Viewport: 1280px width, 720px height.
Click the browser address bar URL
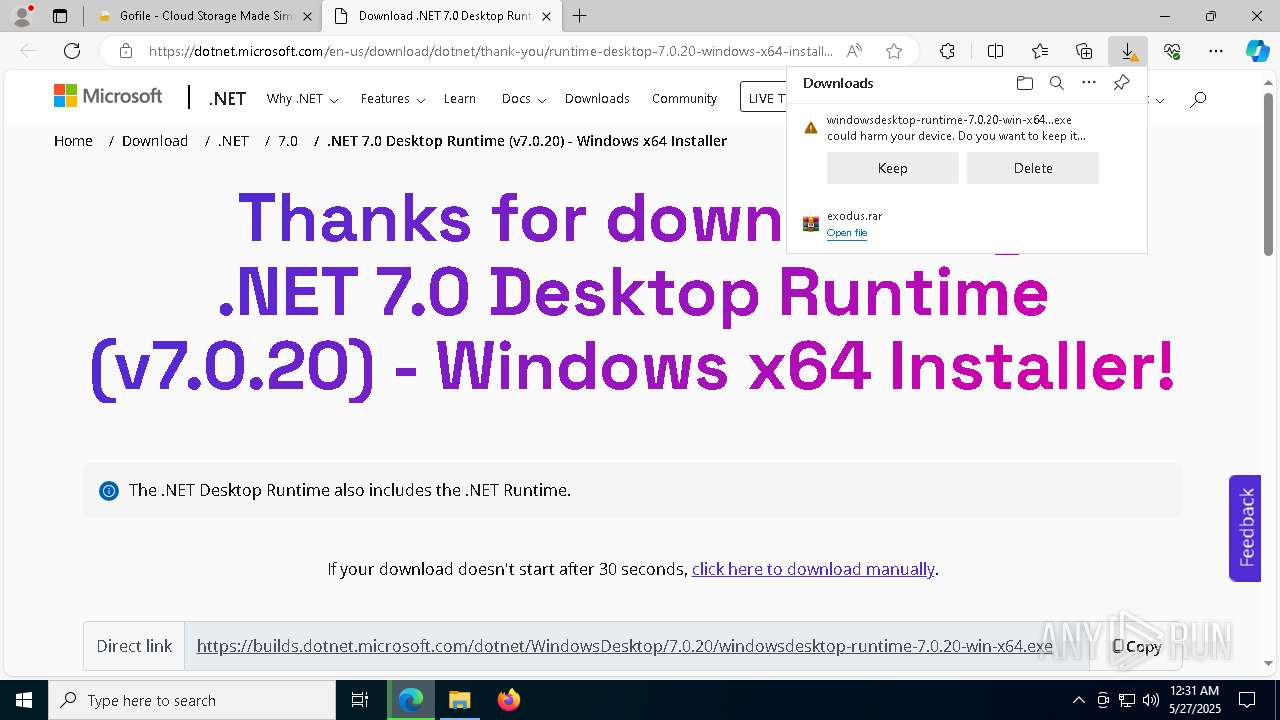(x=490, y=51)
